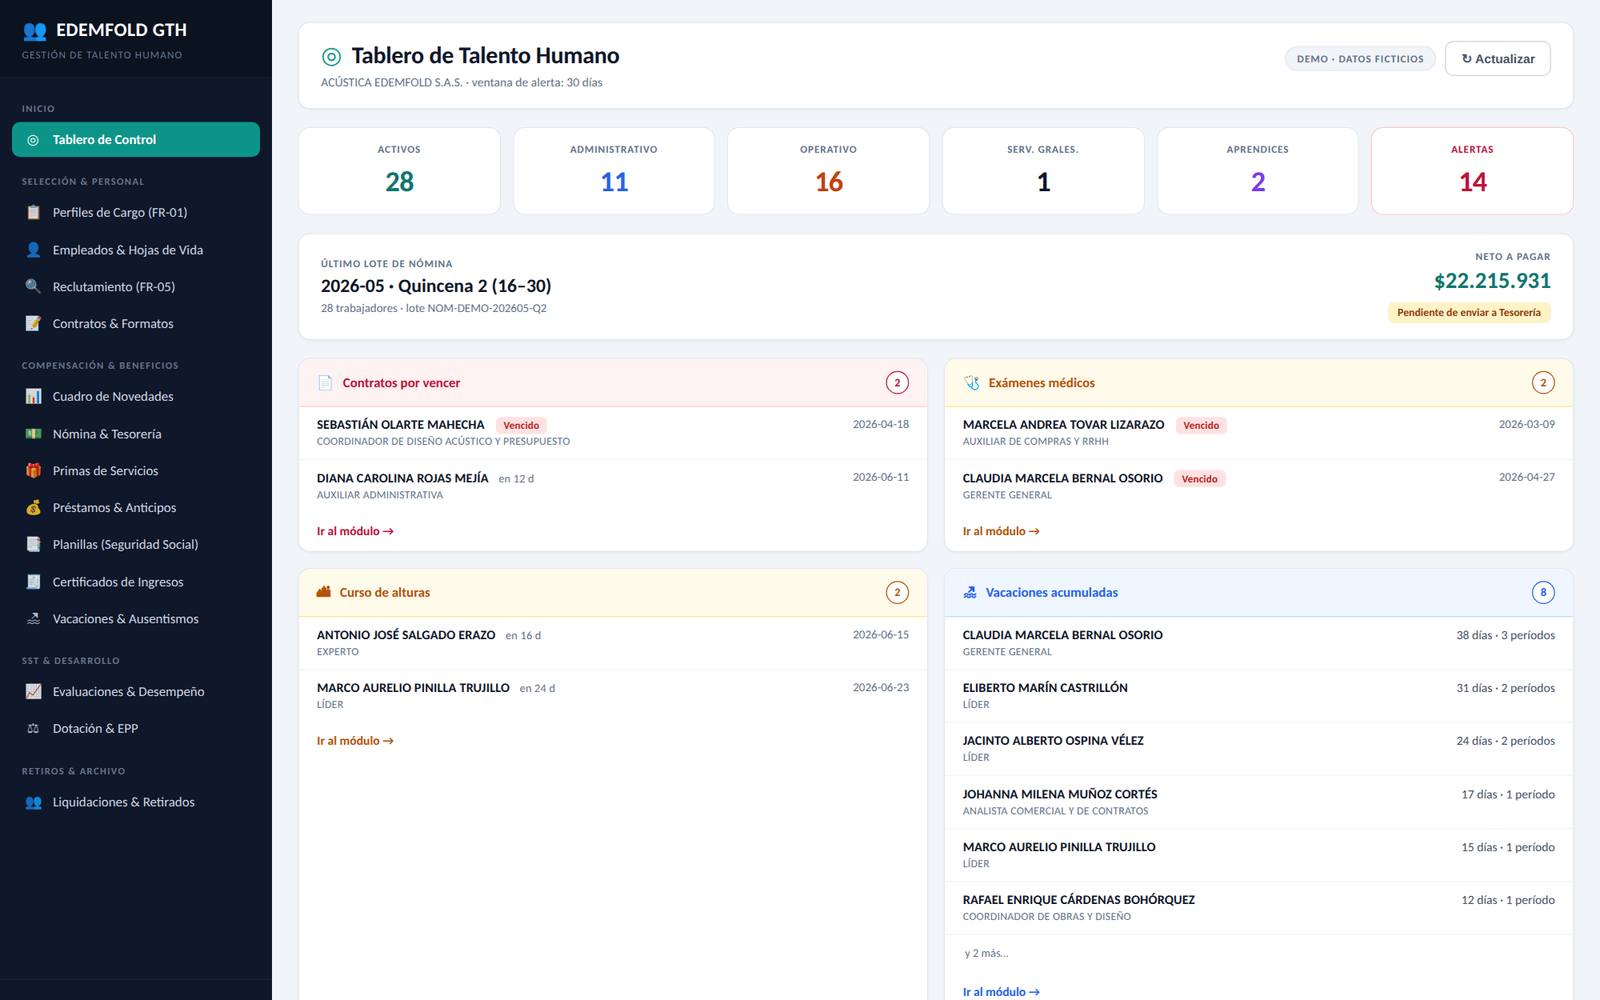The image size is (1600, 1000).
Task: Select JOHANNA MILENA MUÑOZ CORTÉS row
Action: tap(1259, 802)
